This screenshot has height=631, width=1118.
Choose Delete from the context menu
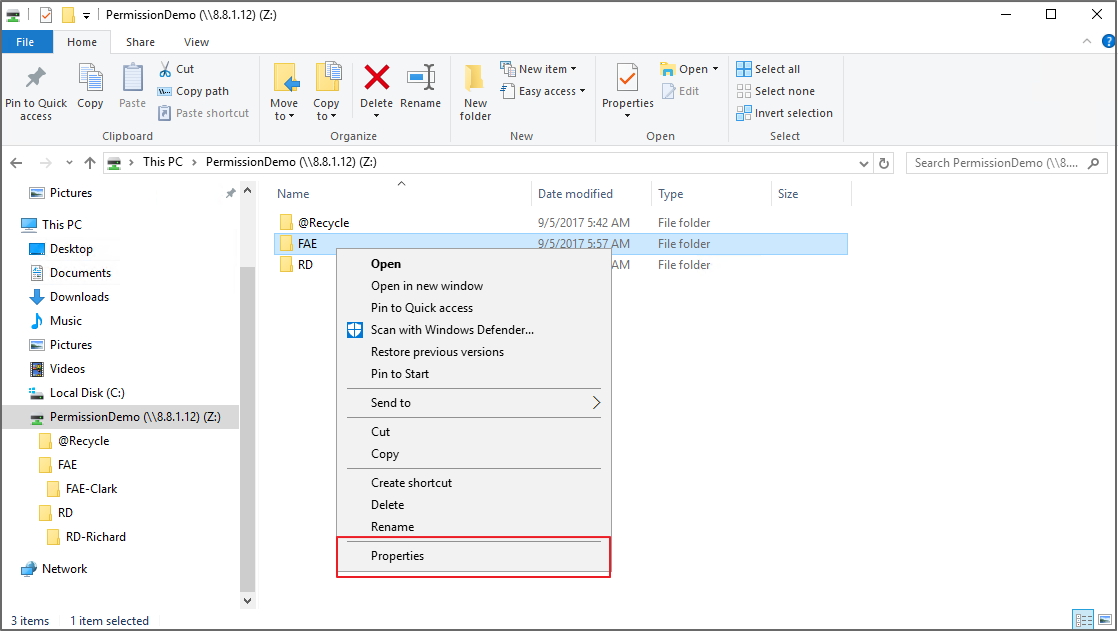coord(387,505)
